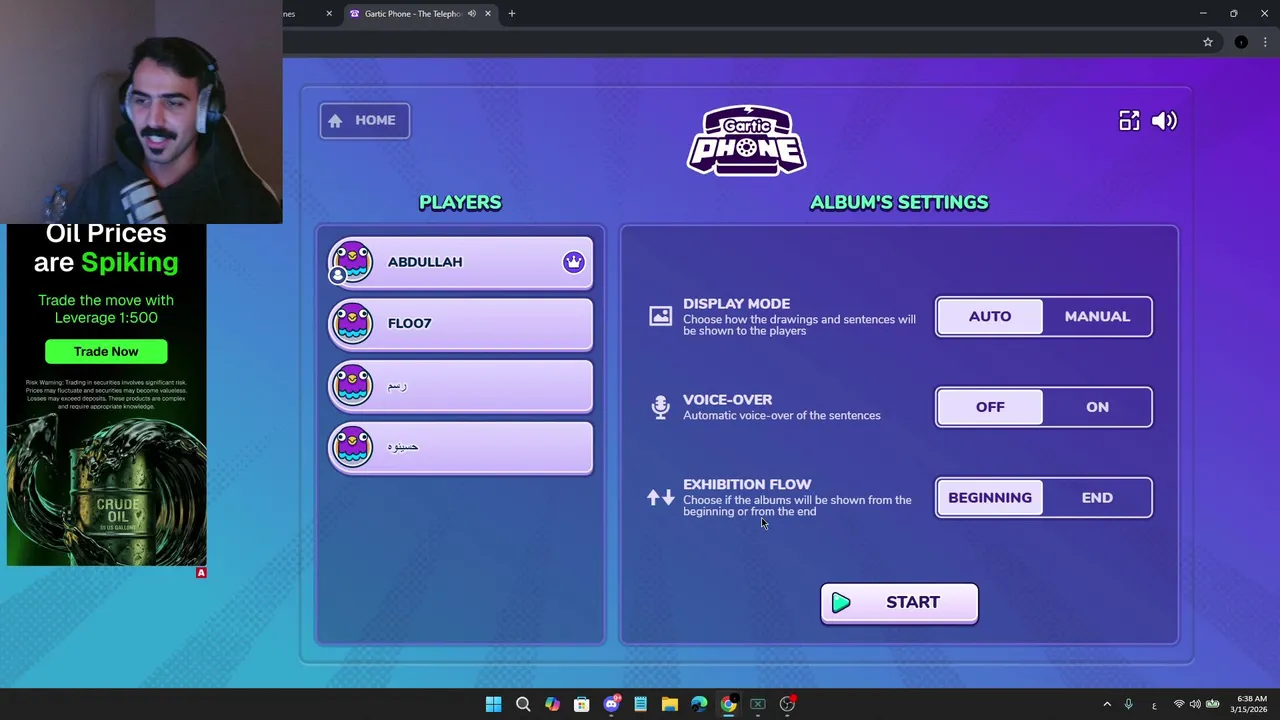1280x720 pixels.
Task: Select the FLOO7 player row
Action: coord(460,323)
